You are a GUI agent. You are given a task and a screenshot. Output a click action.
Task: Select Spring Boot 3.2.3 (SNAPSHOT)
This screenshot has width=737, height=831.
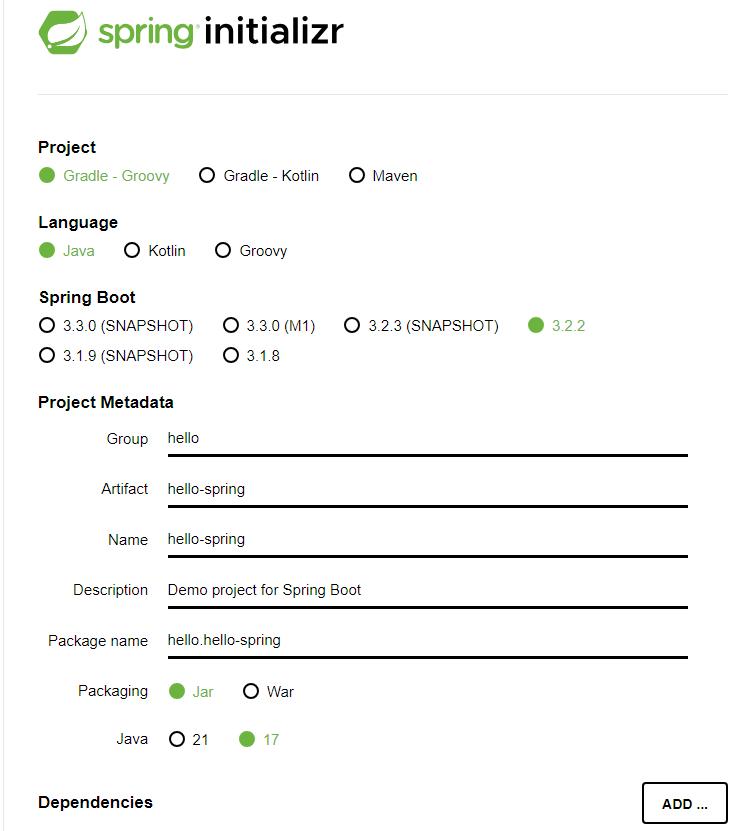[x=352, y=326]
